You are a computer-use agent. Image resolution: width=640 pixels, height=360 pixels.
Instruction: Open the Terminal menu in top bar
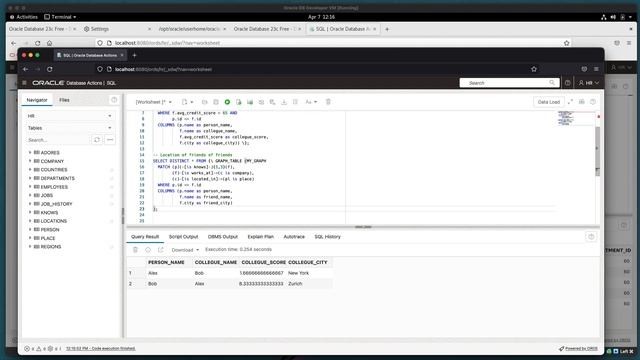point(60,17)
